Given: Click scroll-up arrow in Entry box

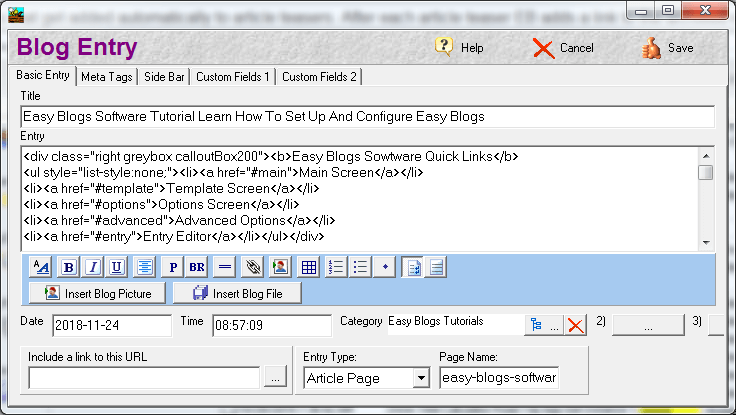Looking at the screenshot, I should [x=706, y=156].
